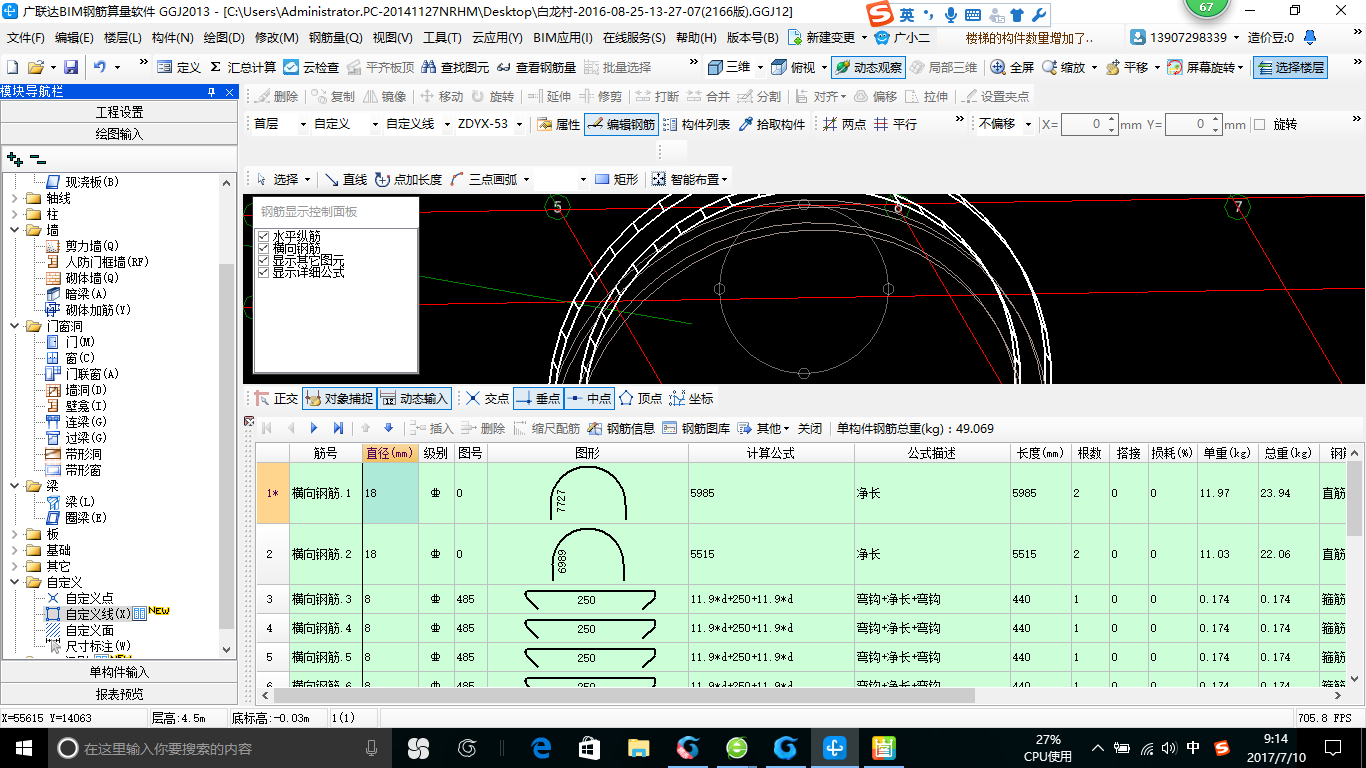Image resolution: width=1366 pixels, height=768 pixels.
Task: Click 报表预览 report preview button
Action: click(119, 694)
